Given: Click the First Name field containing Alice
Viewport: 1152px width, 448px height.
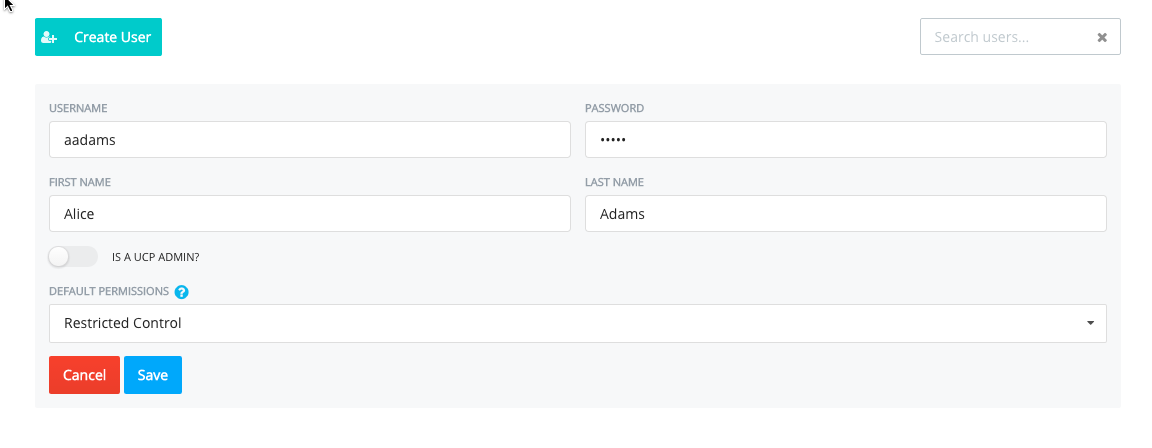Looking at the screenshot, I should [x=310, y=214].
